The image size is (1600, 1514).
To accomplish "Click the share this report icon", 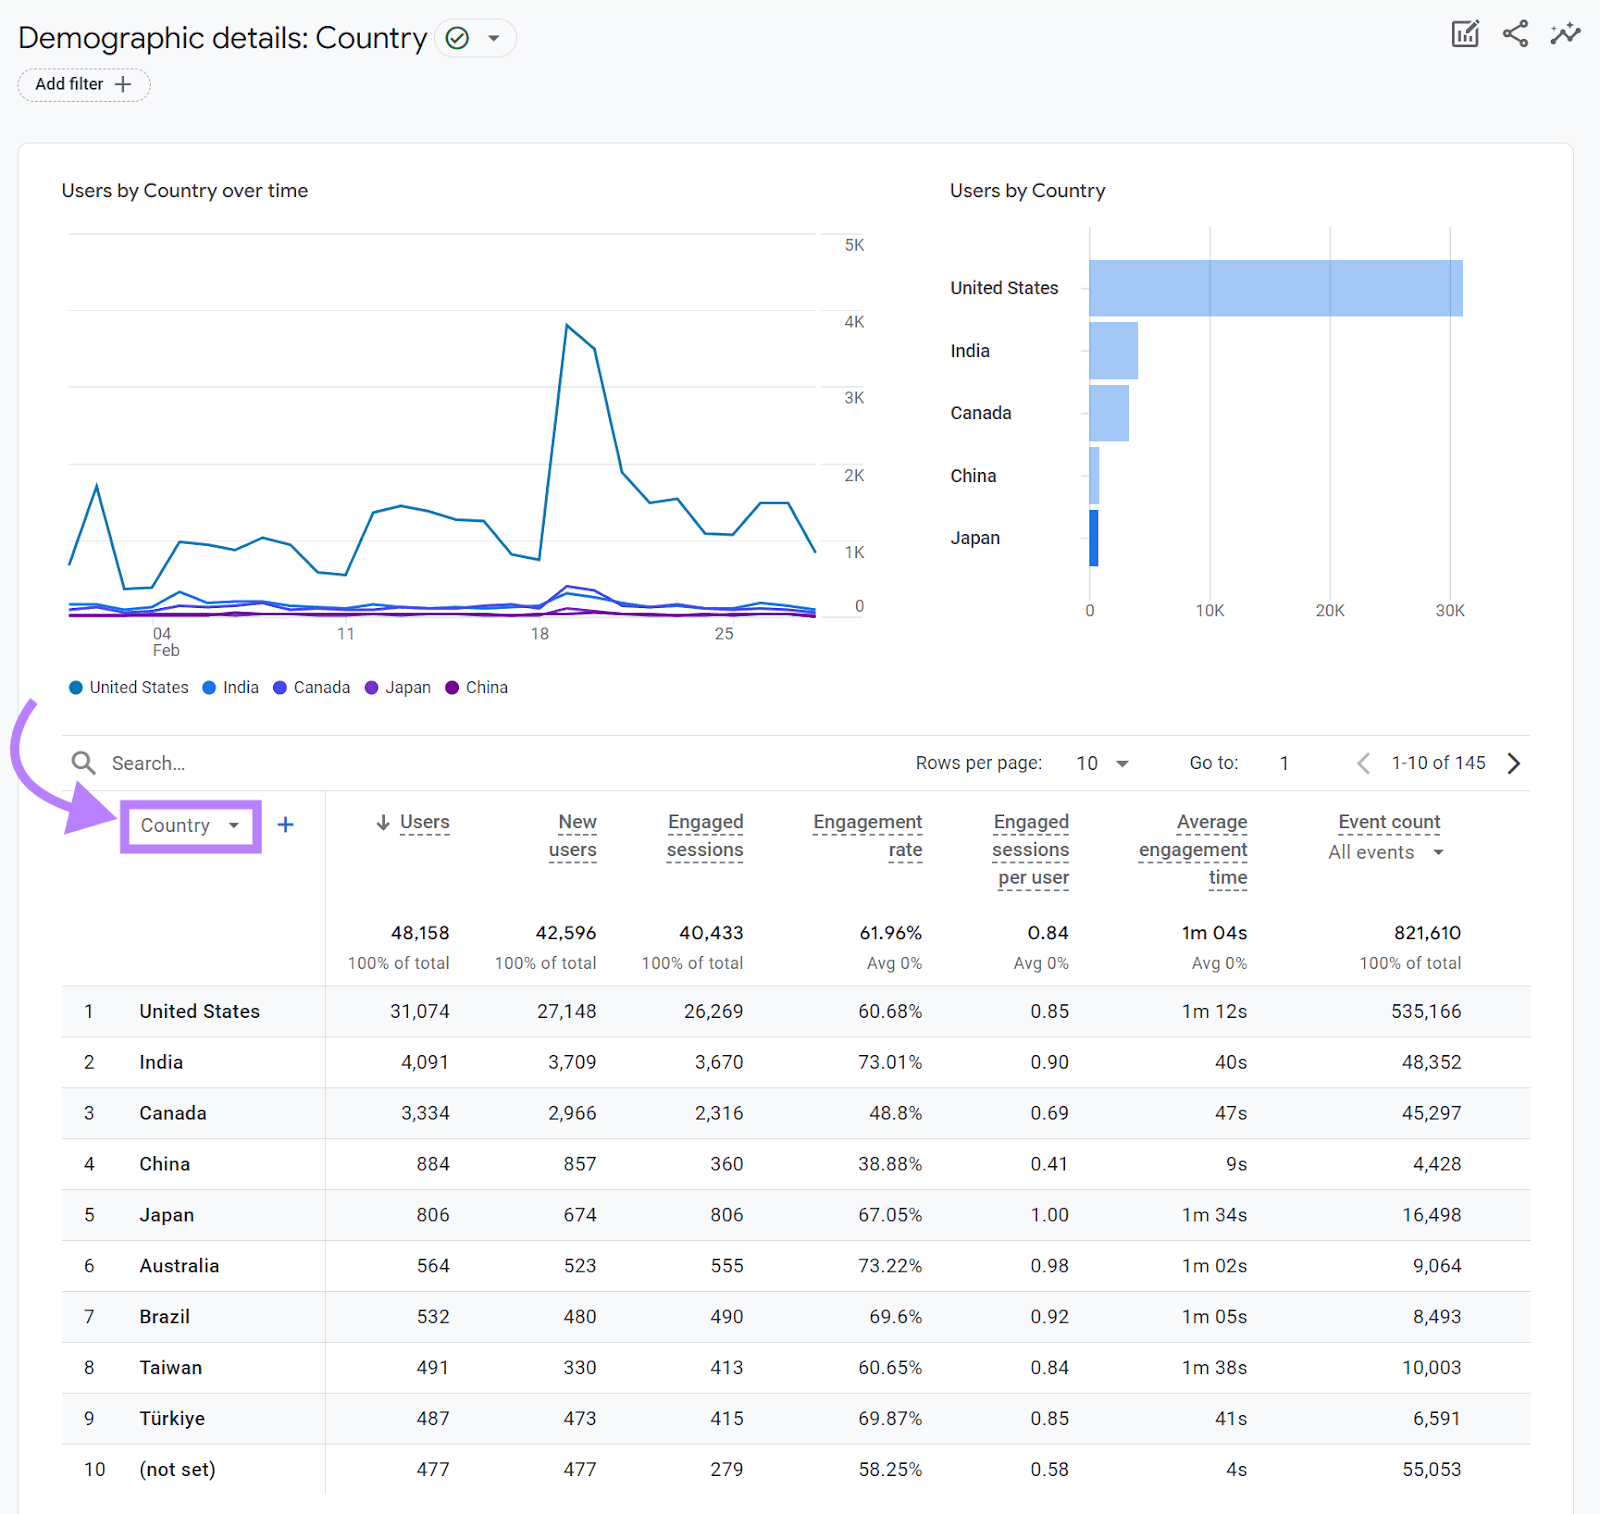I will (1515, 34).
